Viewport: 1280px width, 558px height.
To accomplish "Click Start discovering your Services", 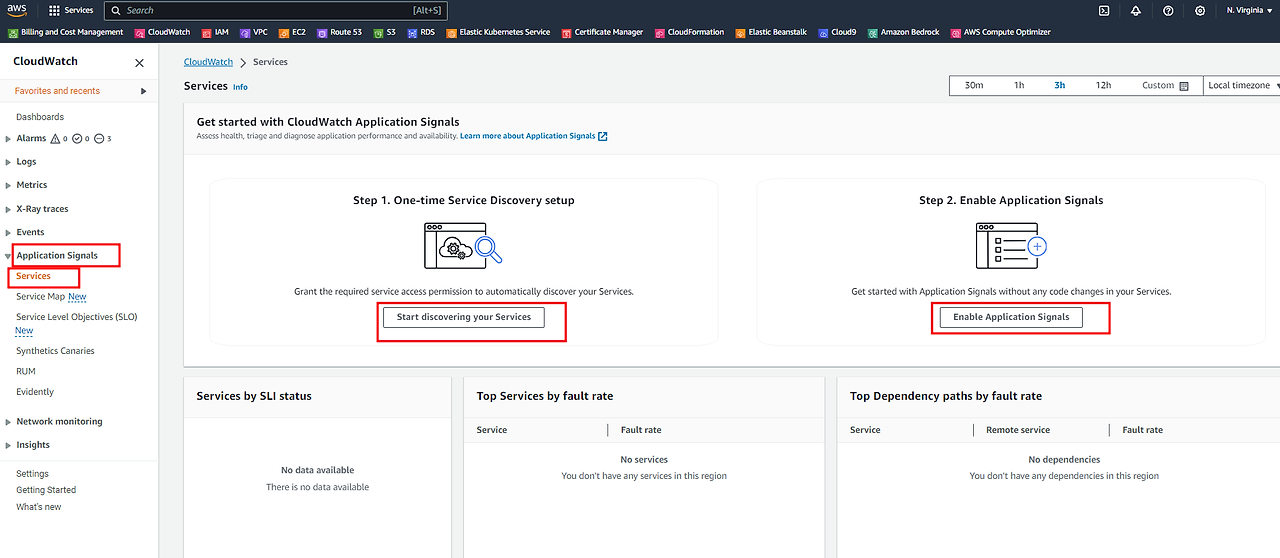I will 463,317.
